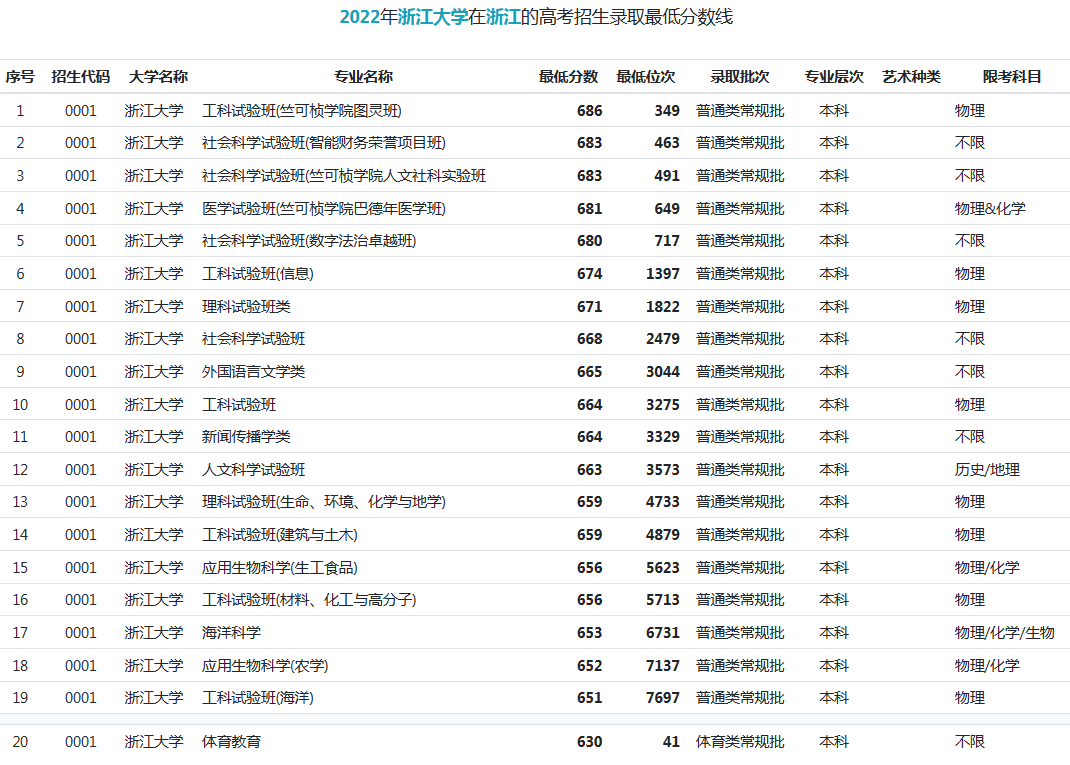This screenshot has width=1070, height=765.
Task: Click the subject requirement 历史/地理
Action: pyautogui.click(x=987, y=470)
